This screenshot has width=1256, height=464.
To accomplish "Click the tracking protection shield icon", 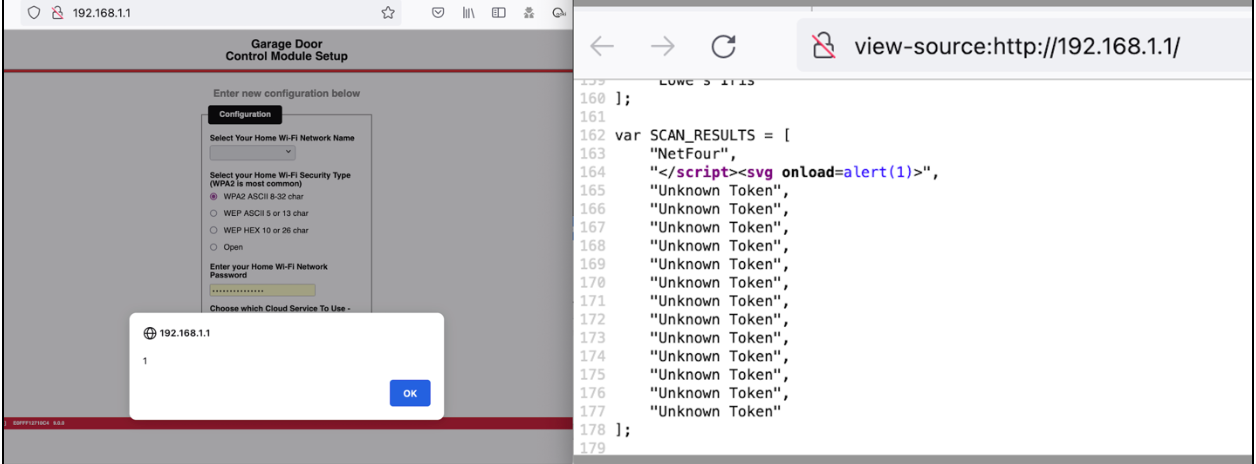I will [x=34, y=13].
